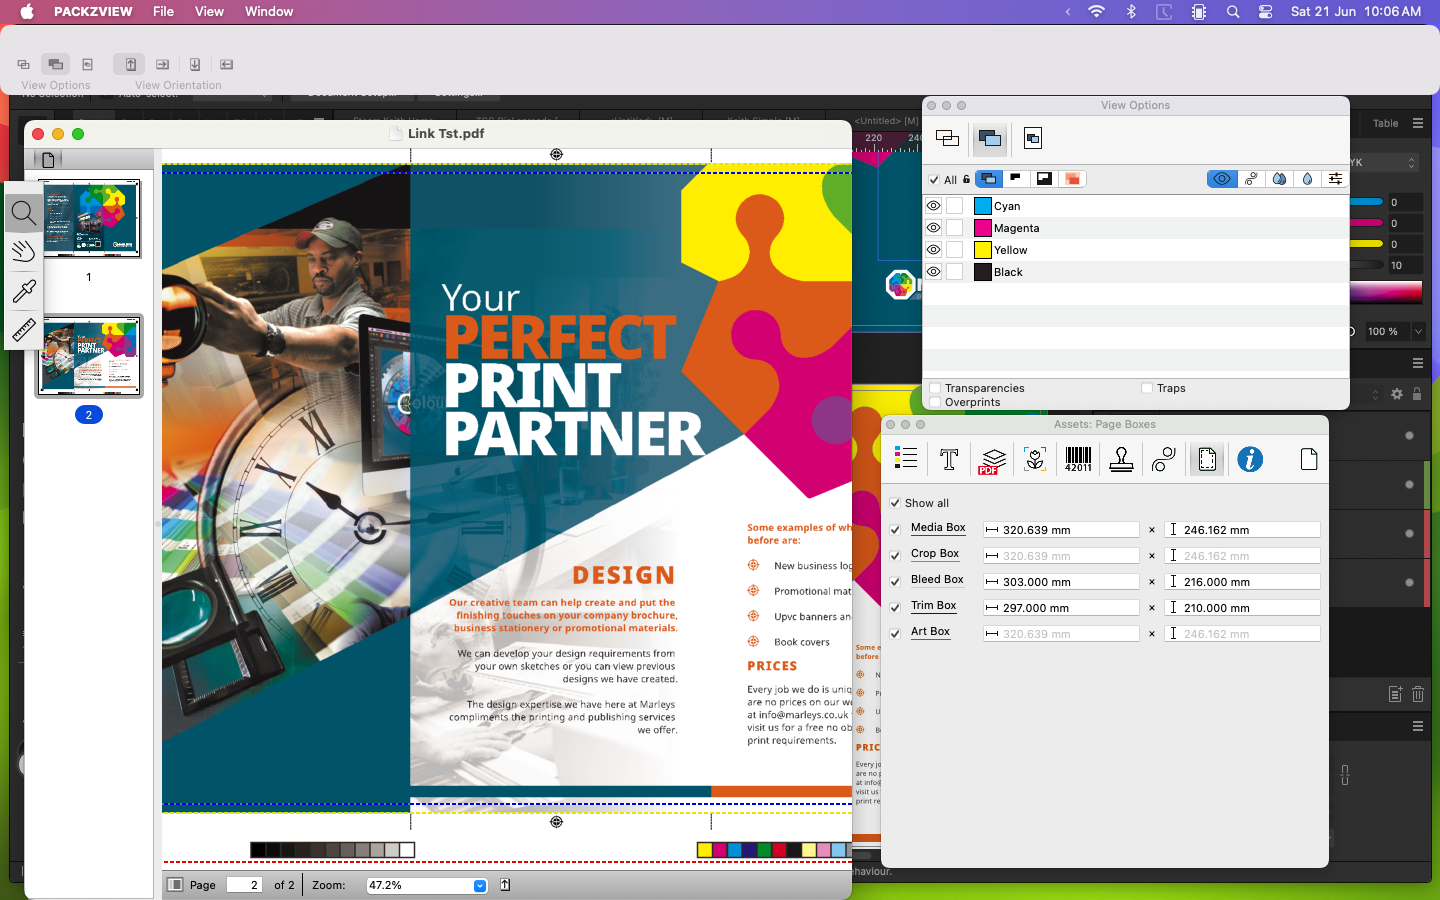This screenshot has height=900, width=1440.
Task: Open the File menu
Action: pyautogui.click(x=163, y=12)
